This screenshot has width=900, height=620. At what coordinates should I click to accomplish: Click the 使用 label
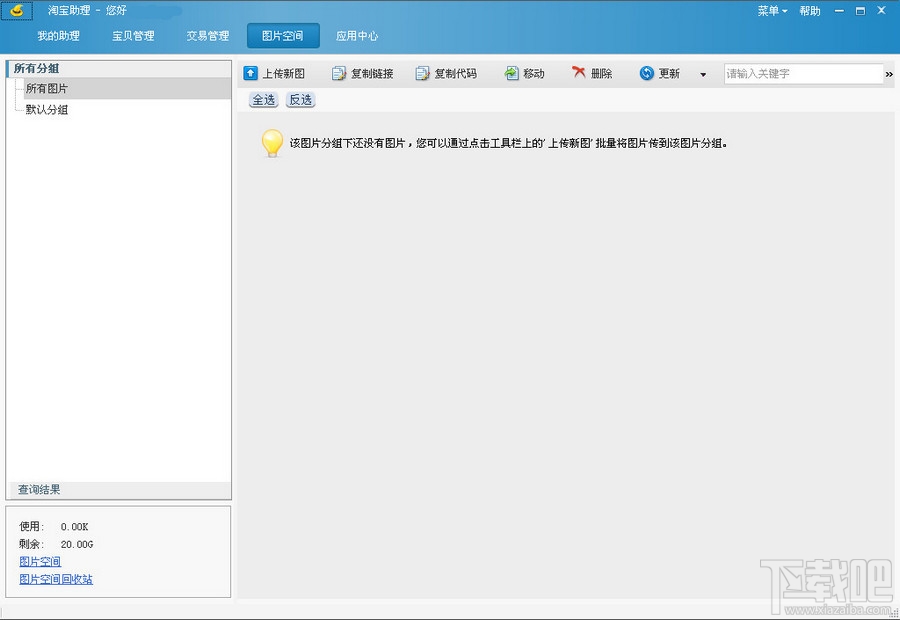coord(32,526)
